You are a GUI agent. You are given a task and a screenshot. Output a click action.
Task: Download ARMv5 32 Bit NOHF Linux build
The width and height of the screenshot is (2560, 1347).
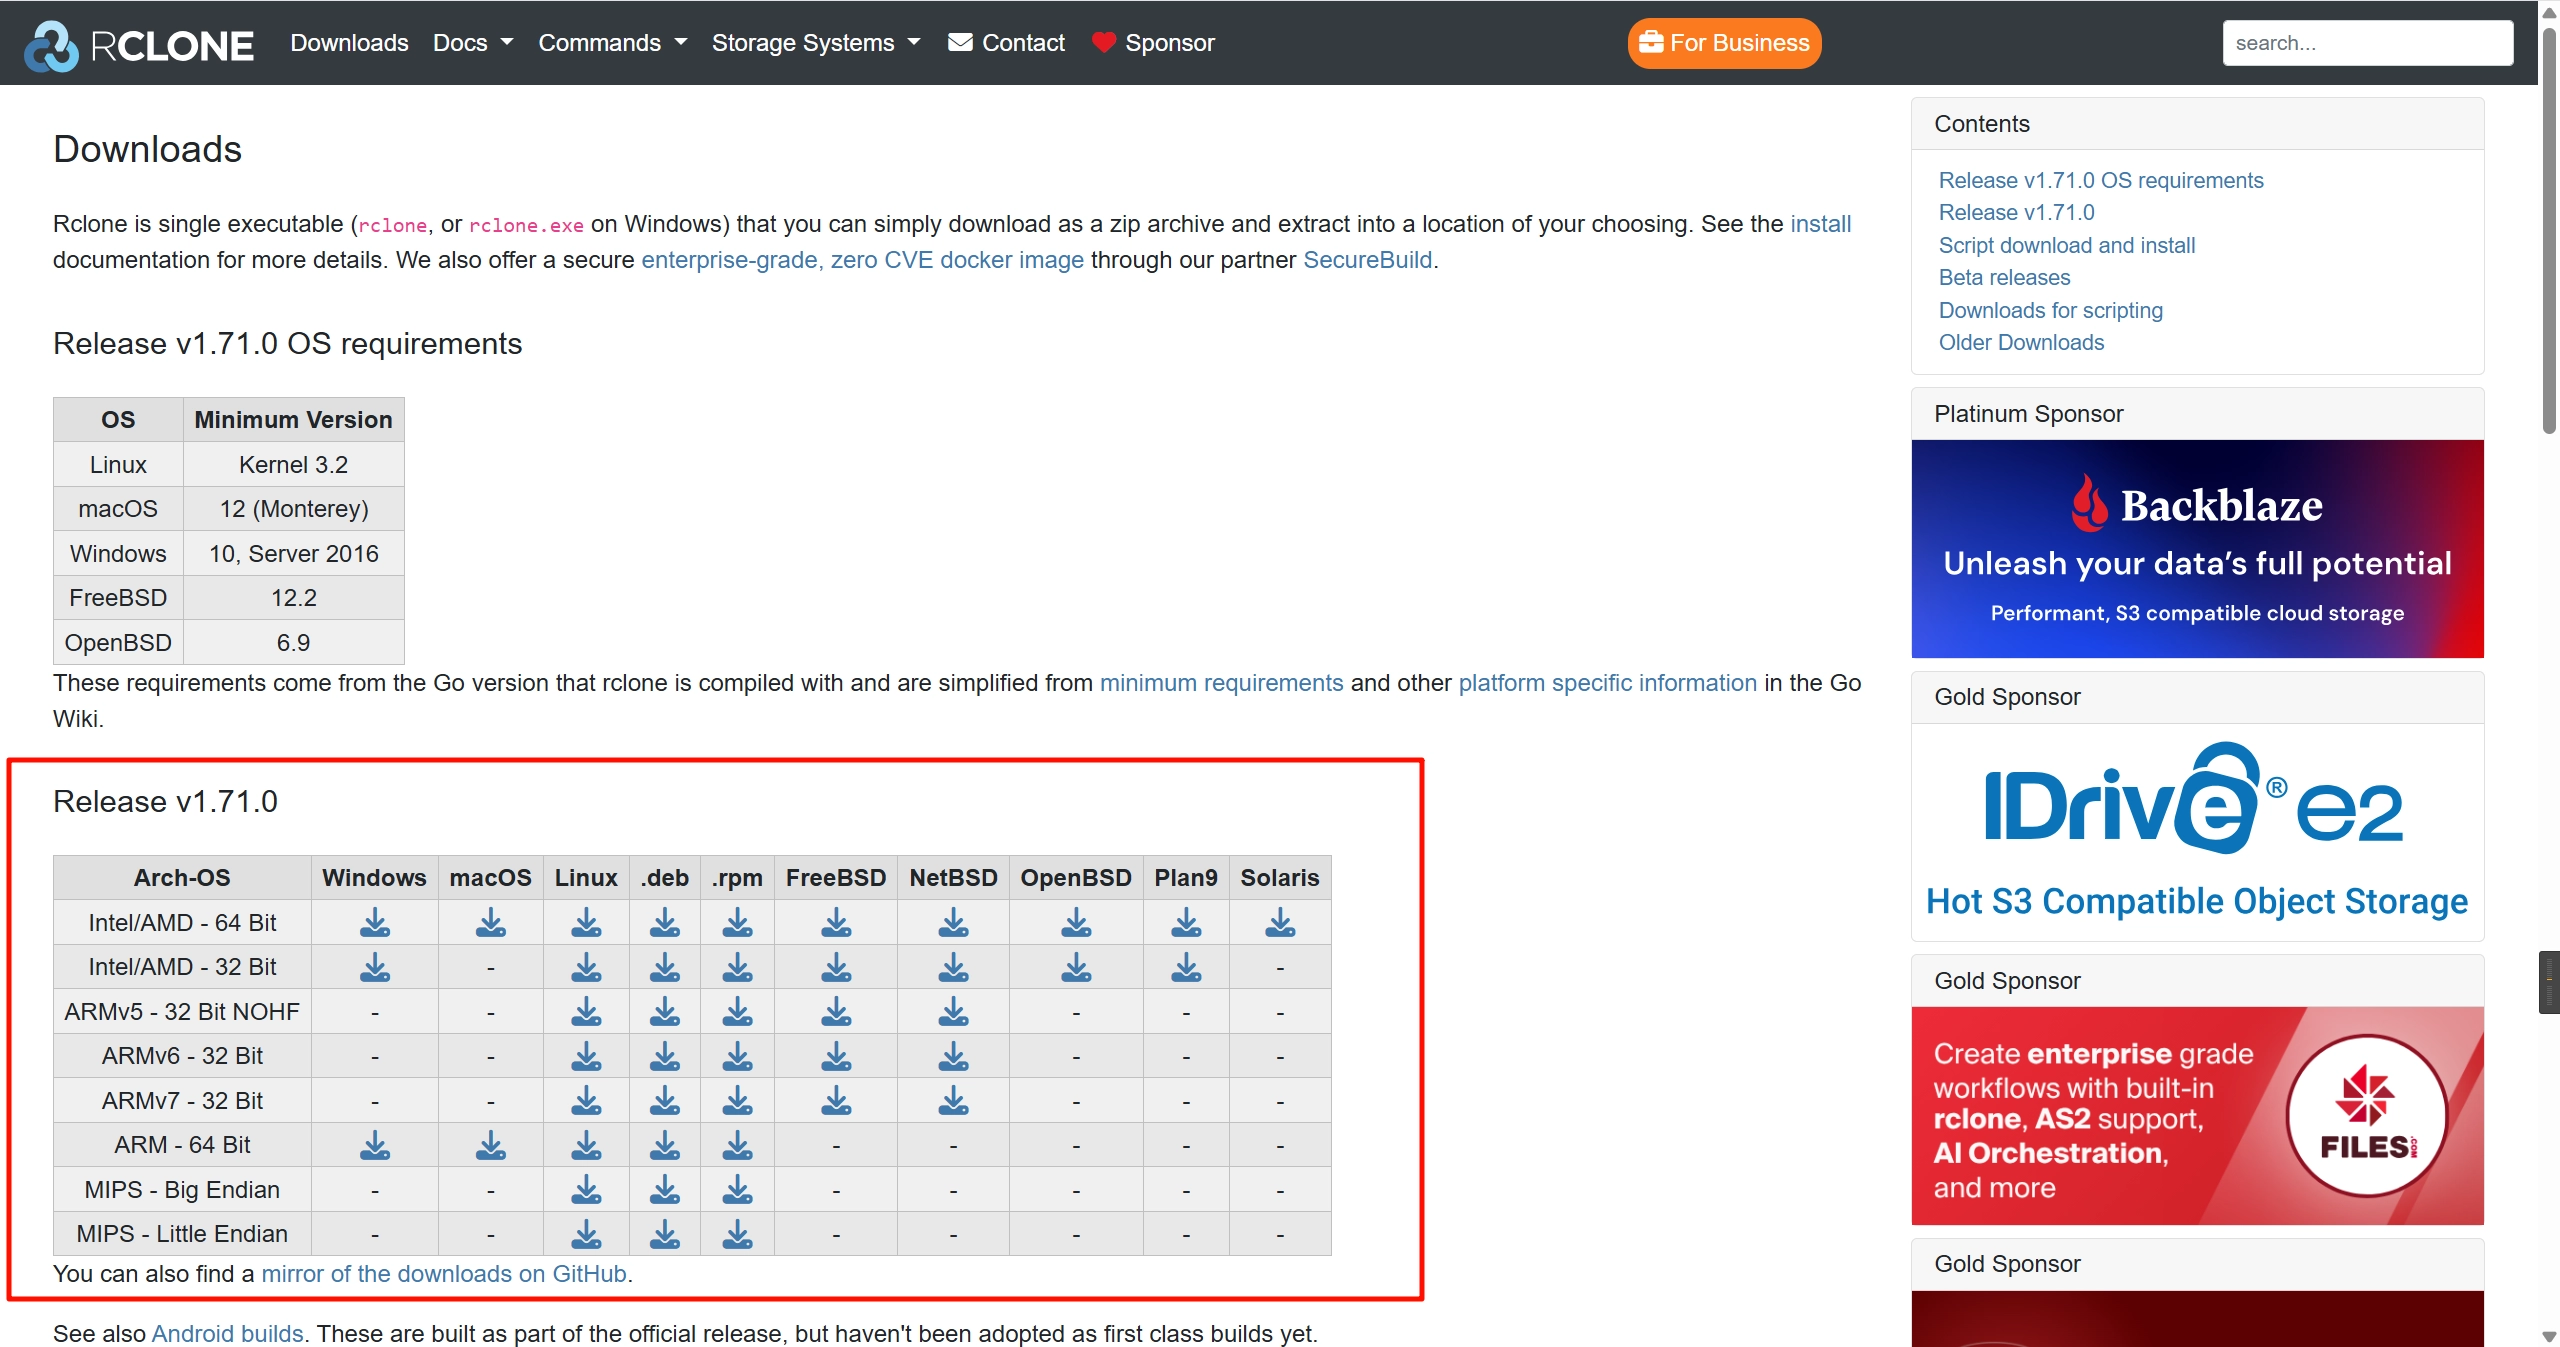[586, 1011]
